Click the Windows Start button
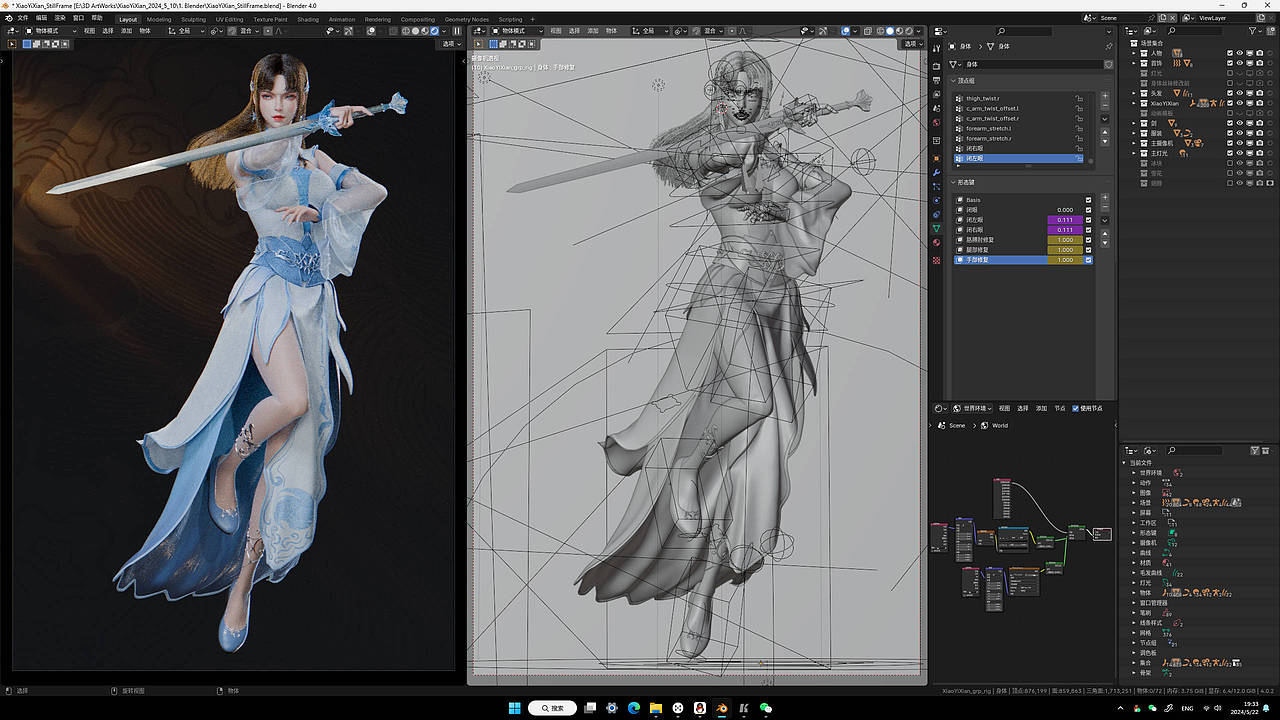The height and width of the screenshot is (720, 1280). [x=514, y=708]
